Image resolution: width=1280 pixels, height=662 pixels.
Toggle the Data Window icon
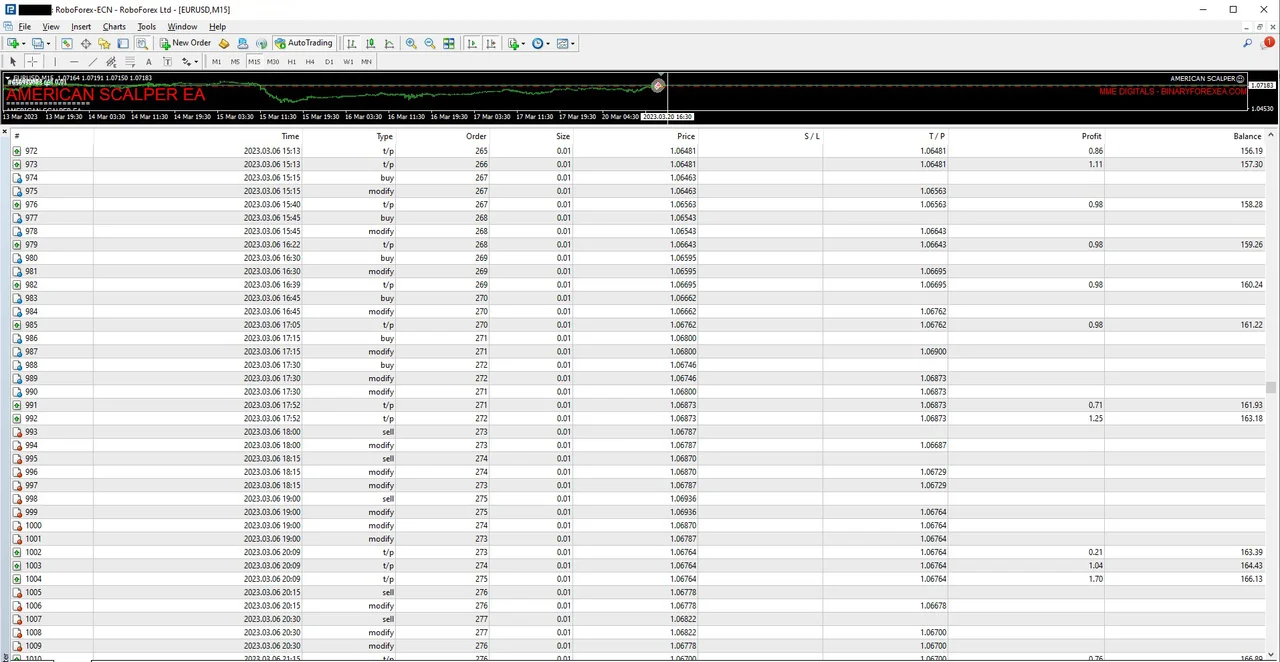click(86, 43)
